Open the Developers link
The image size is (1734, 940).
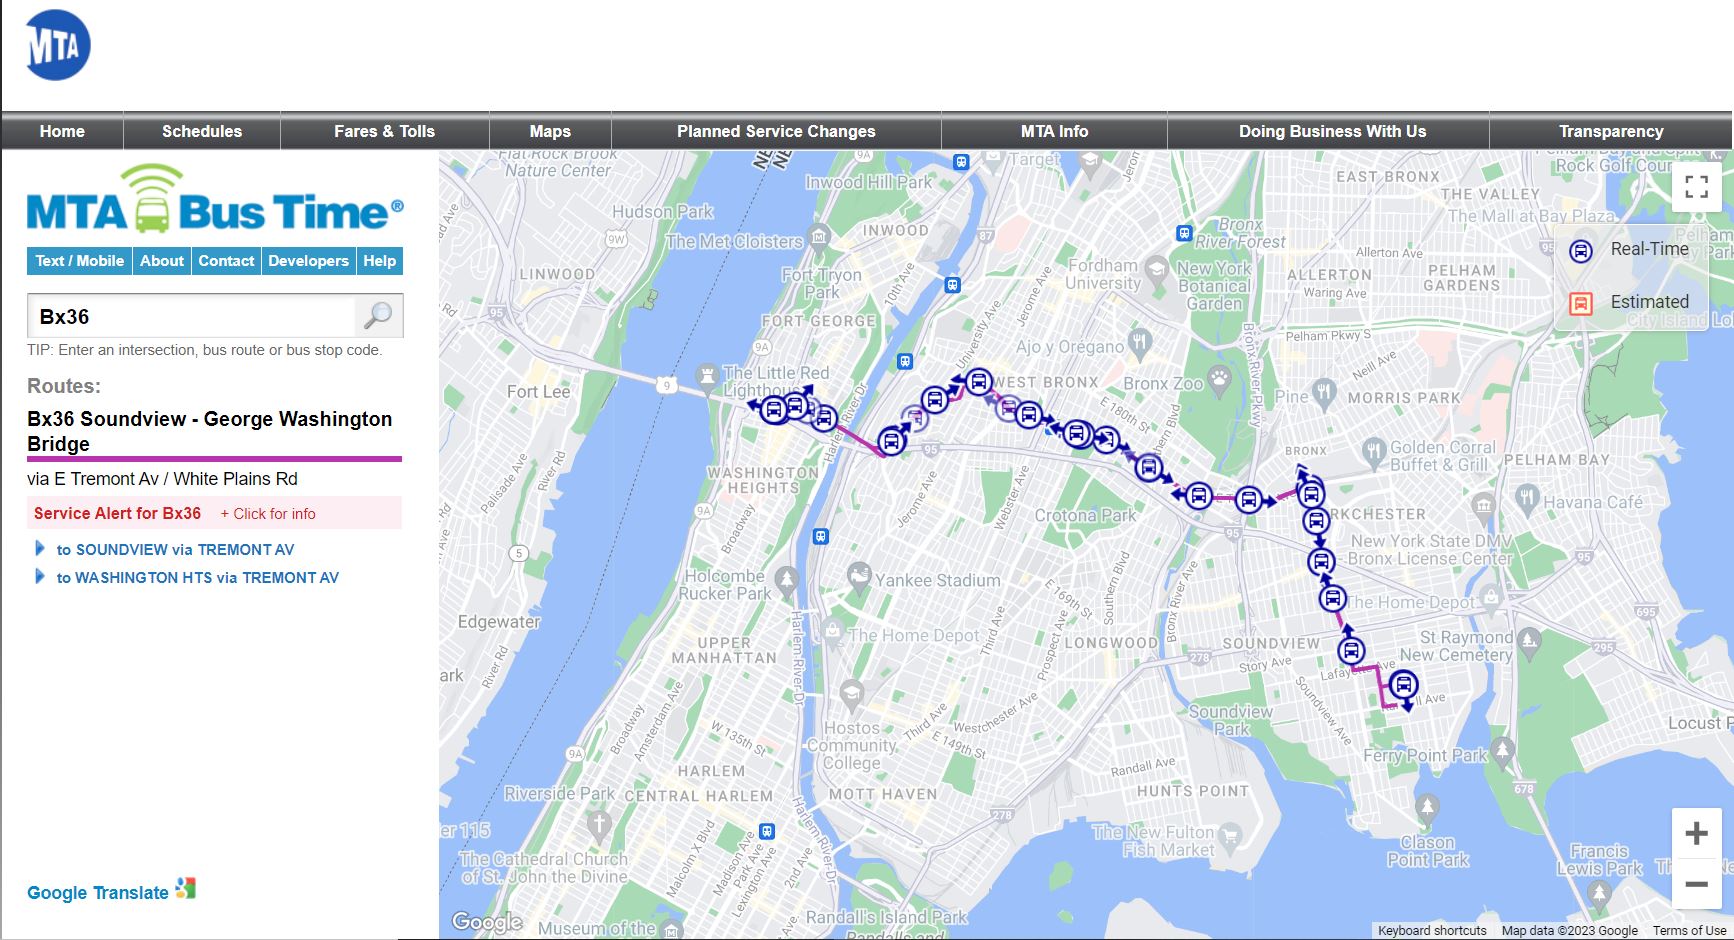[308, 261]
